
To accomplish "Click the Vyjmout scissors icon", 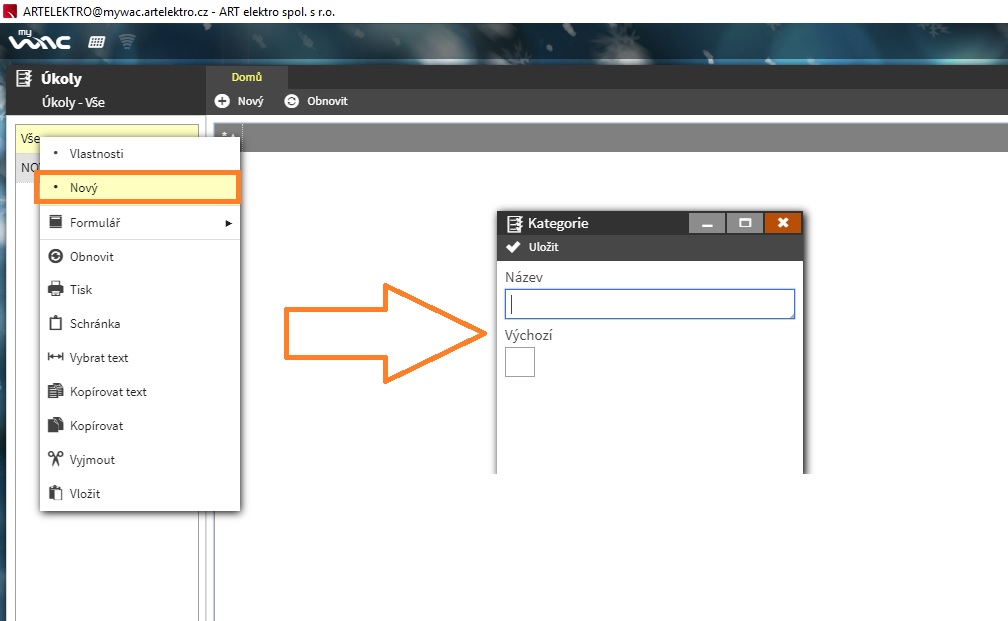I will [x=56, y=459].
